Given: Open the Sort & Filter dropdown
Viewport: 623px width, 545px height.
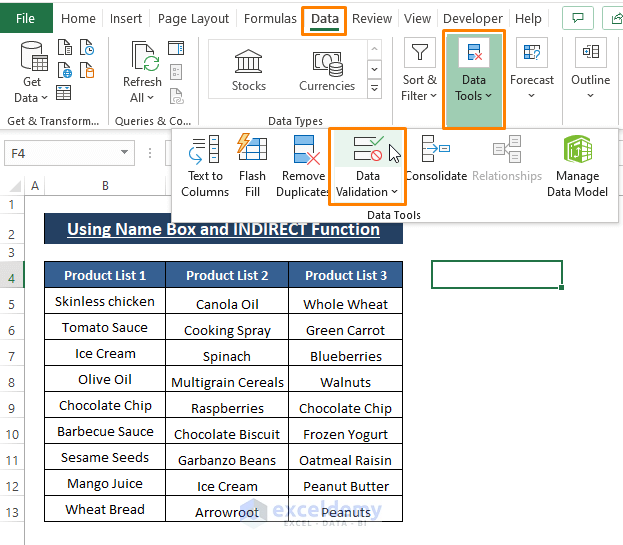Looking at the screenshot, I should pos(419,72).
